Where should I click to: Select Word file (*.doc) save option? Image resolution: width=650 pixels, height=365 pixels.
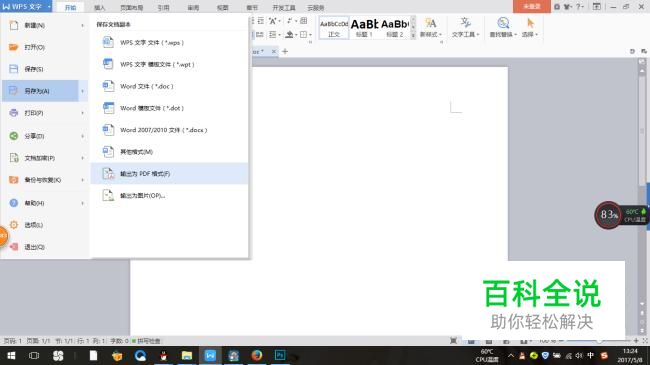(x=169, y=86)
